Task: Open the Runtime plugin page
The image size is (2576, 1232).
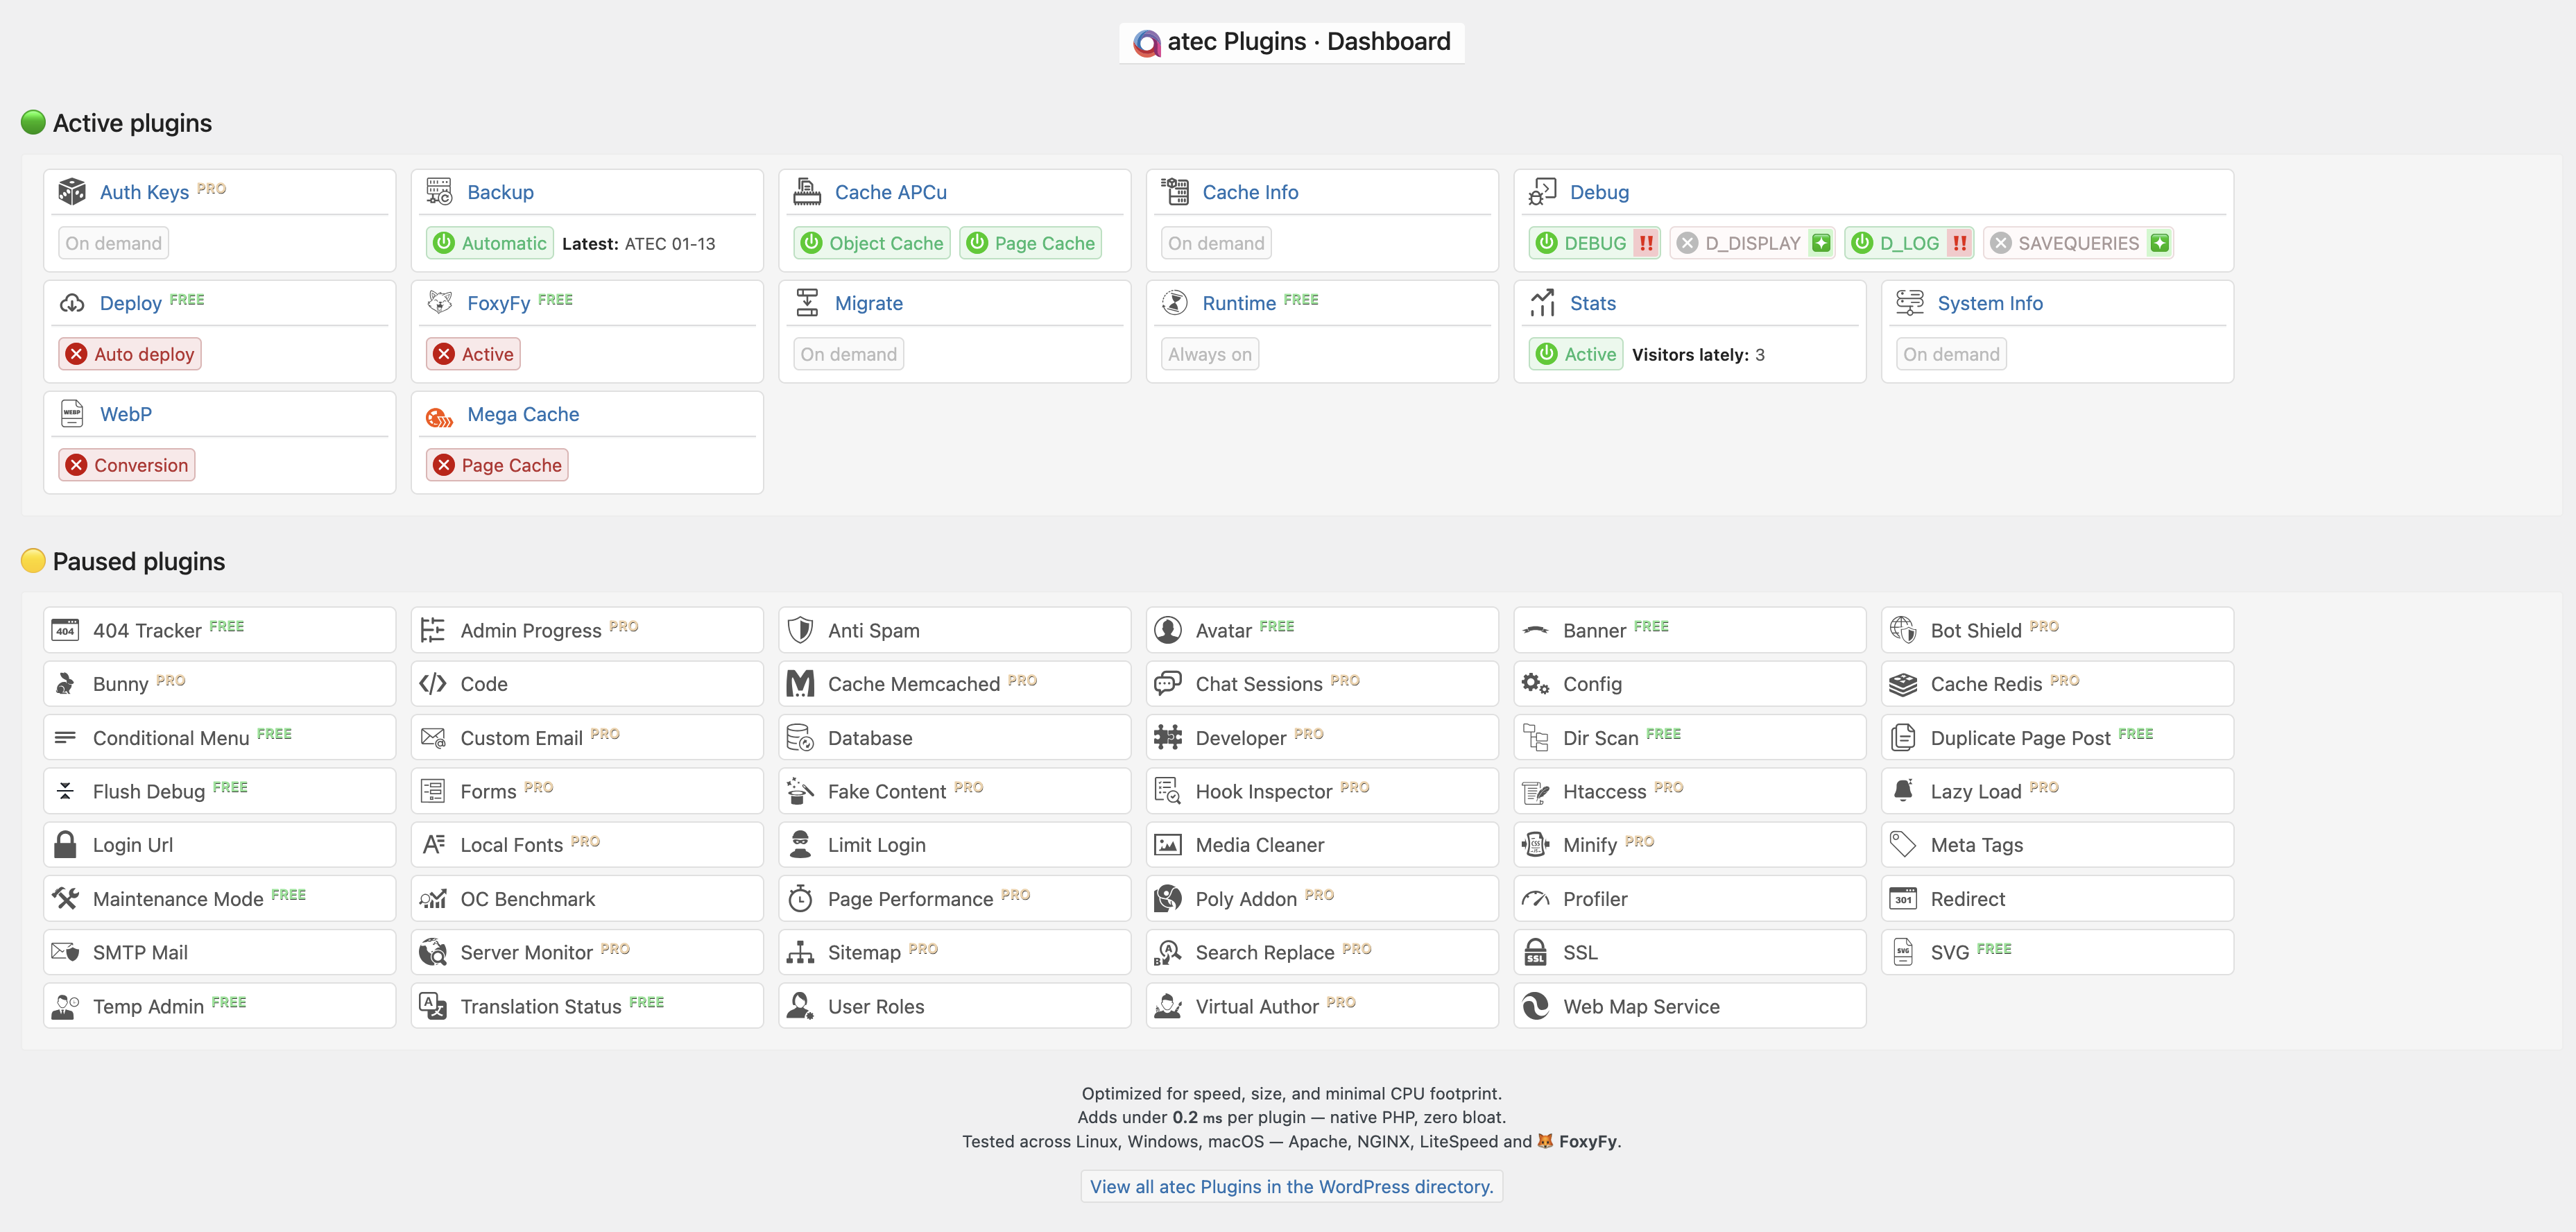Action: [x=1239, y=302]
